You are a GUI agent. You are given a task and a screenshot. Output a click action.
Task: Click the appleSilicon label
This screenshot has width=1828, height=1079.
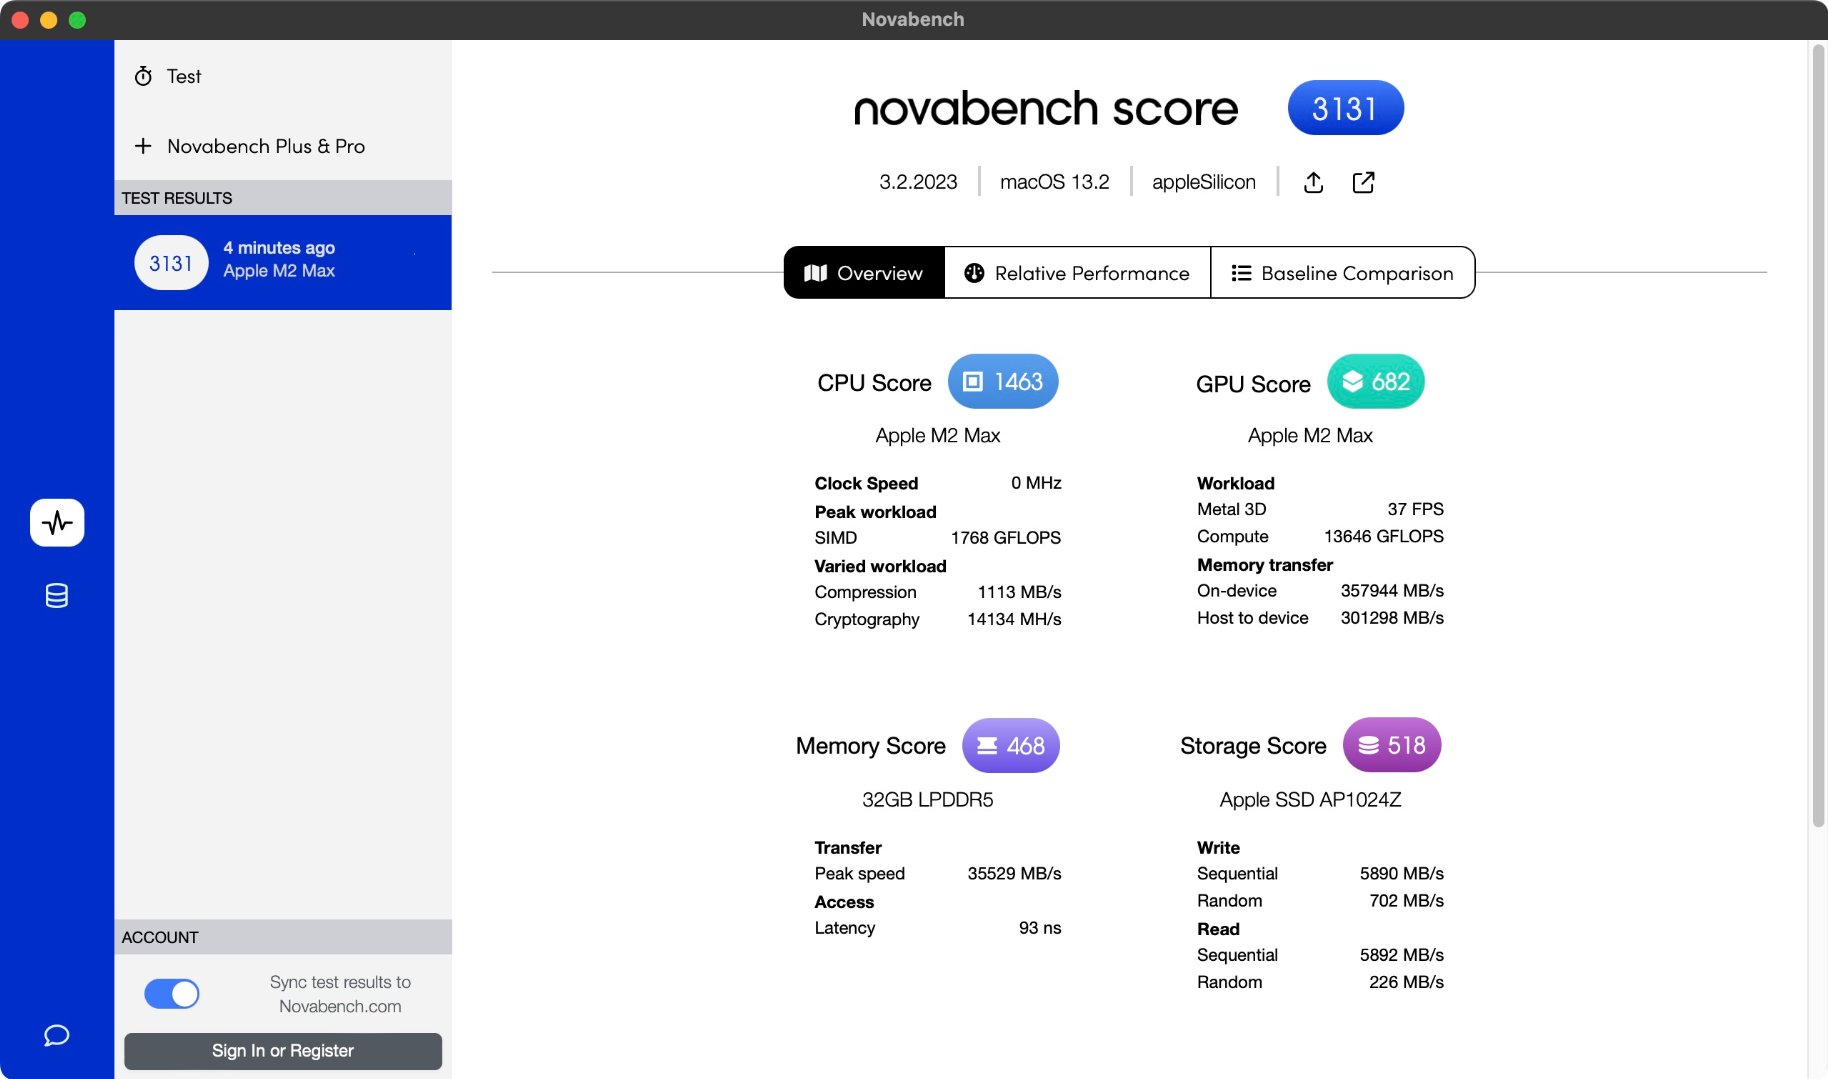pos(1204,182)
